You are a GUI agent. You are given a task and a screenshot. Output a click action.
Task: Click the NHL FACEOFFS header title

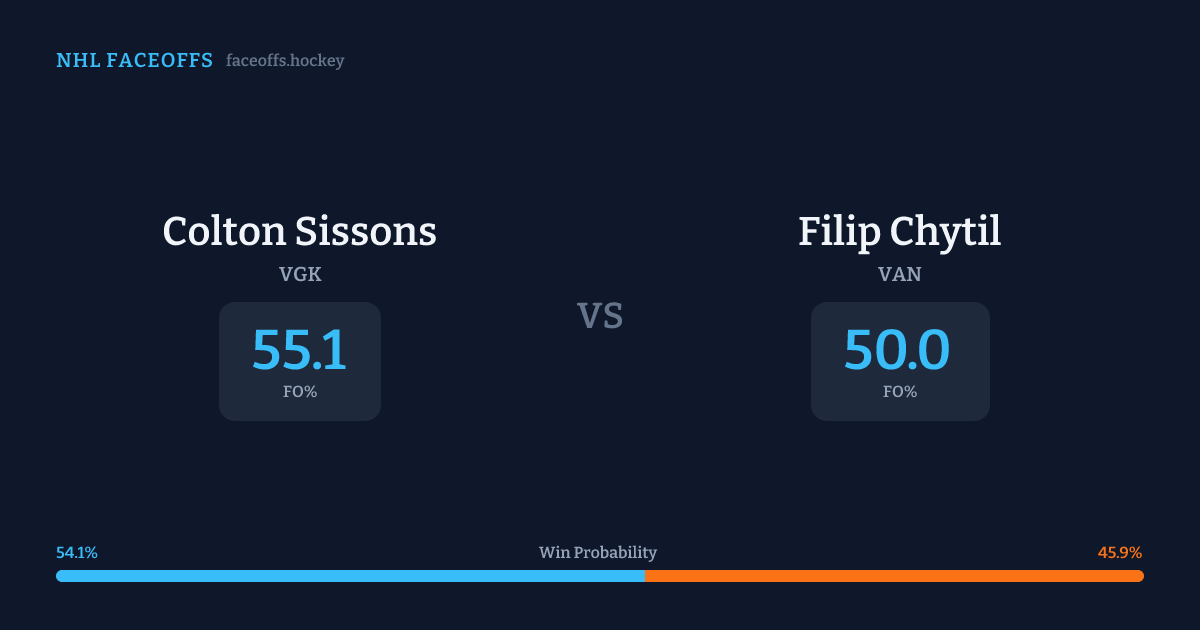pyautogui.click(x=134, y=61)
